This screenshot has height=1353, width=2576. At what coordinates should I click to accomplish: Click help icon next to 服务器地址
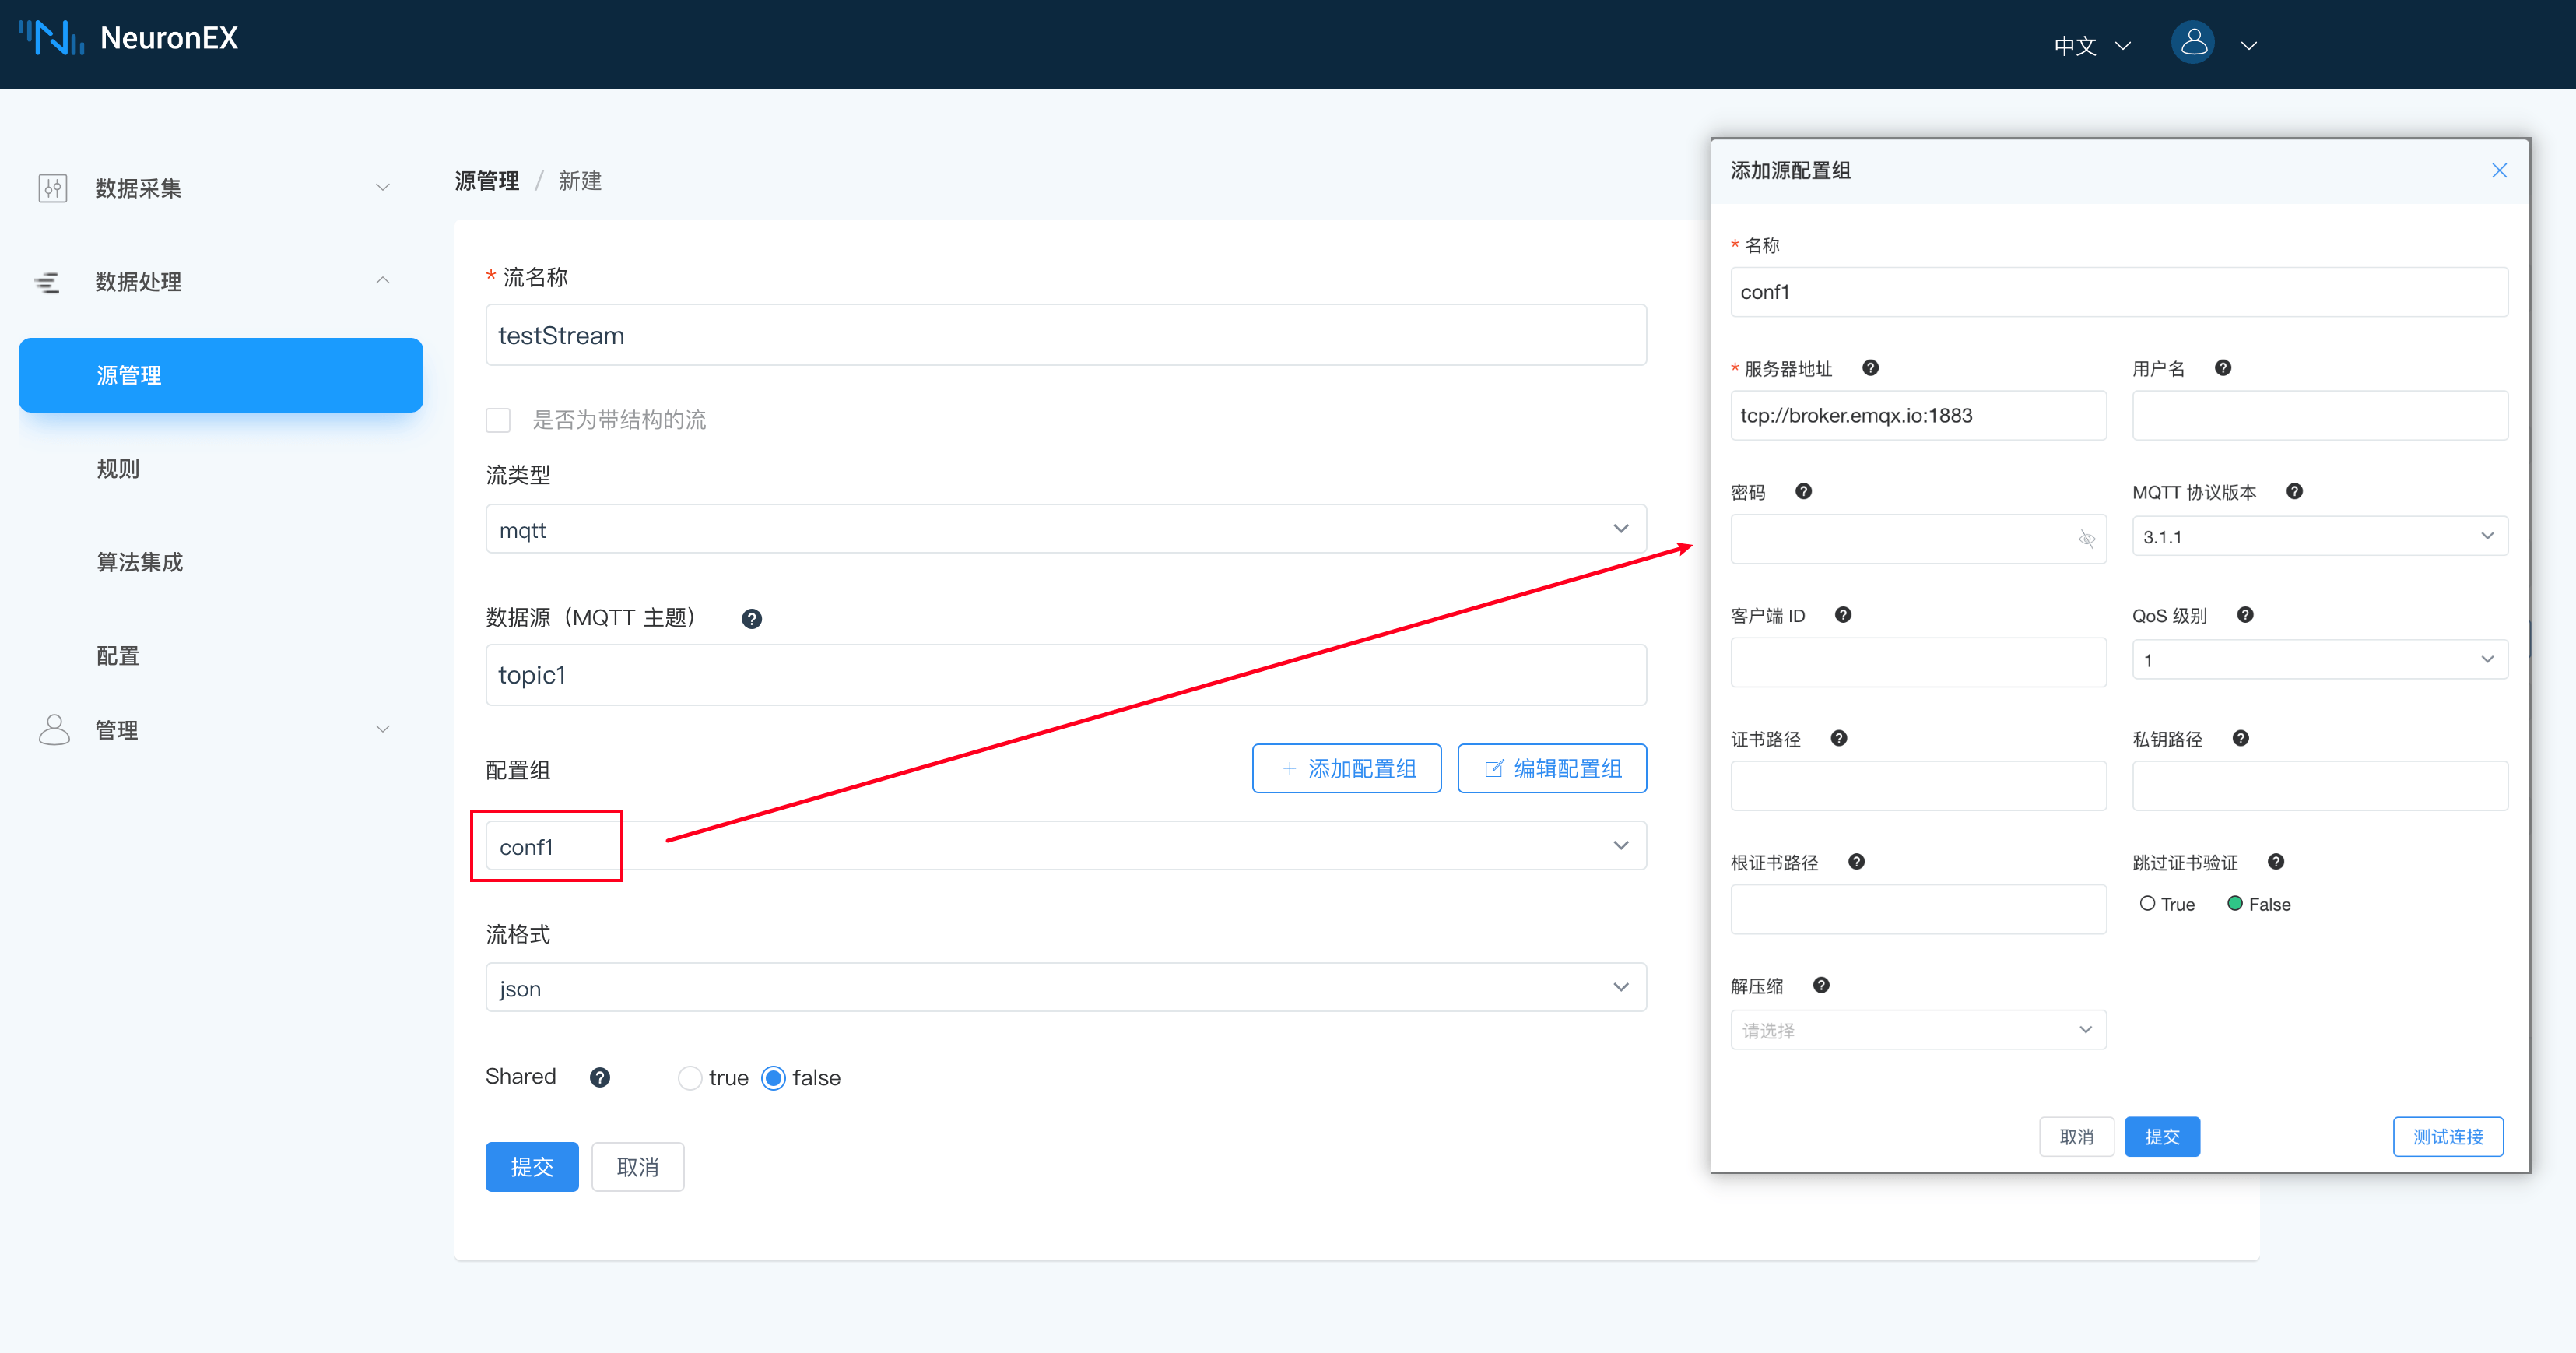click(1870, 368)
